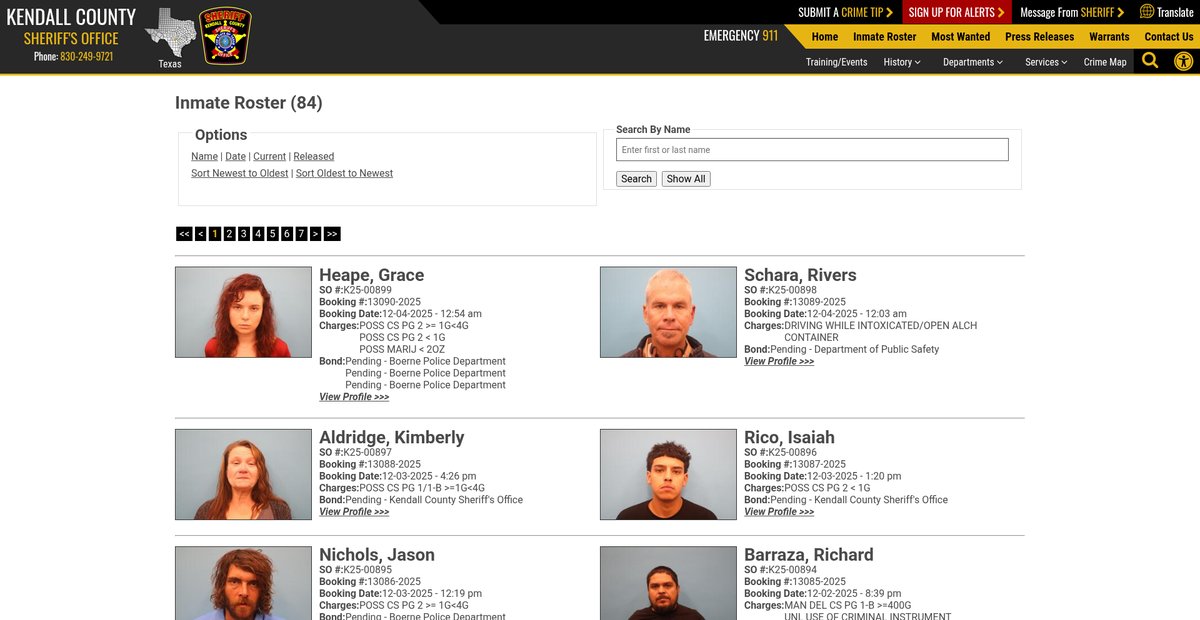Sort roster by Name

205,156
